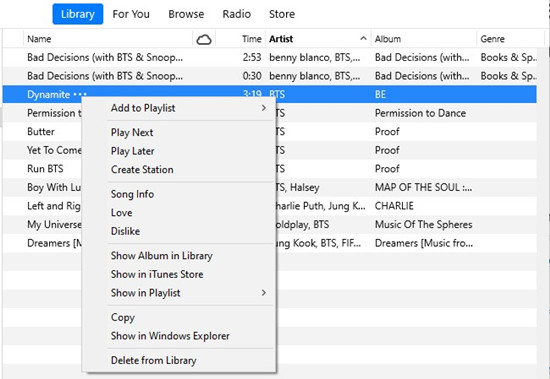Open the Radio tab

[236, 14]
